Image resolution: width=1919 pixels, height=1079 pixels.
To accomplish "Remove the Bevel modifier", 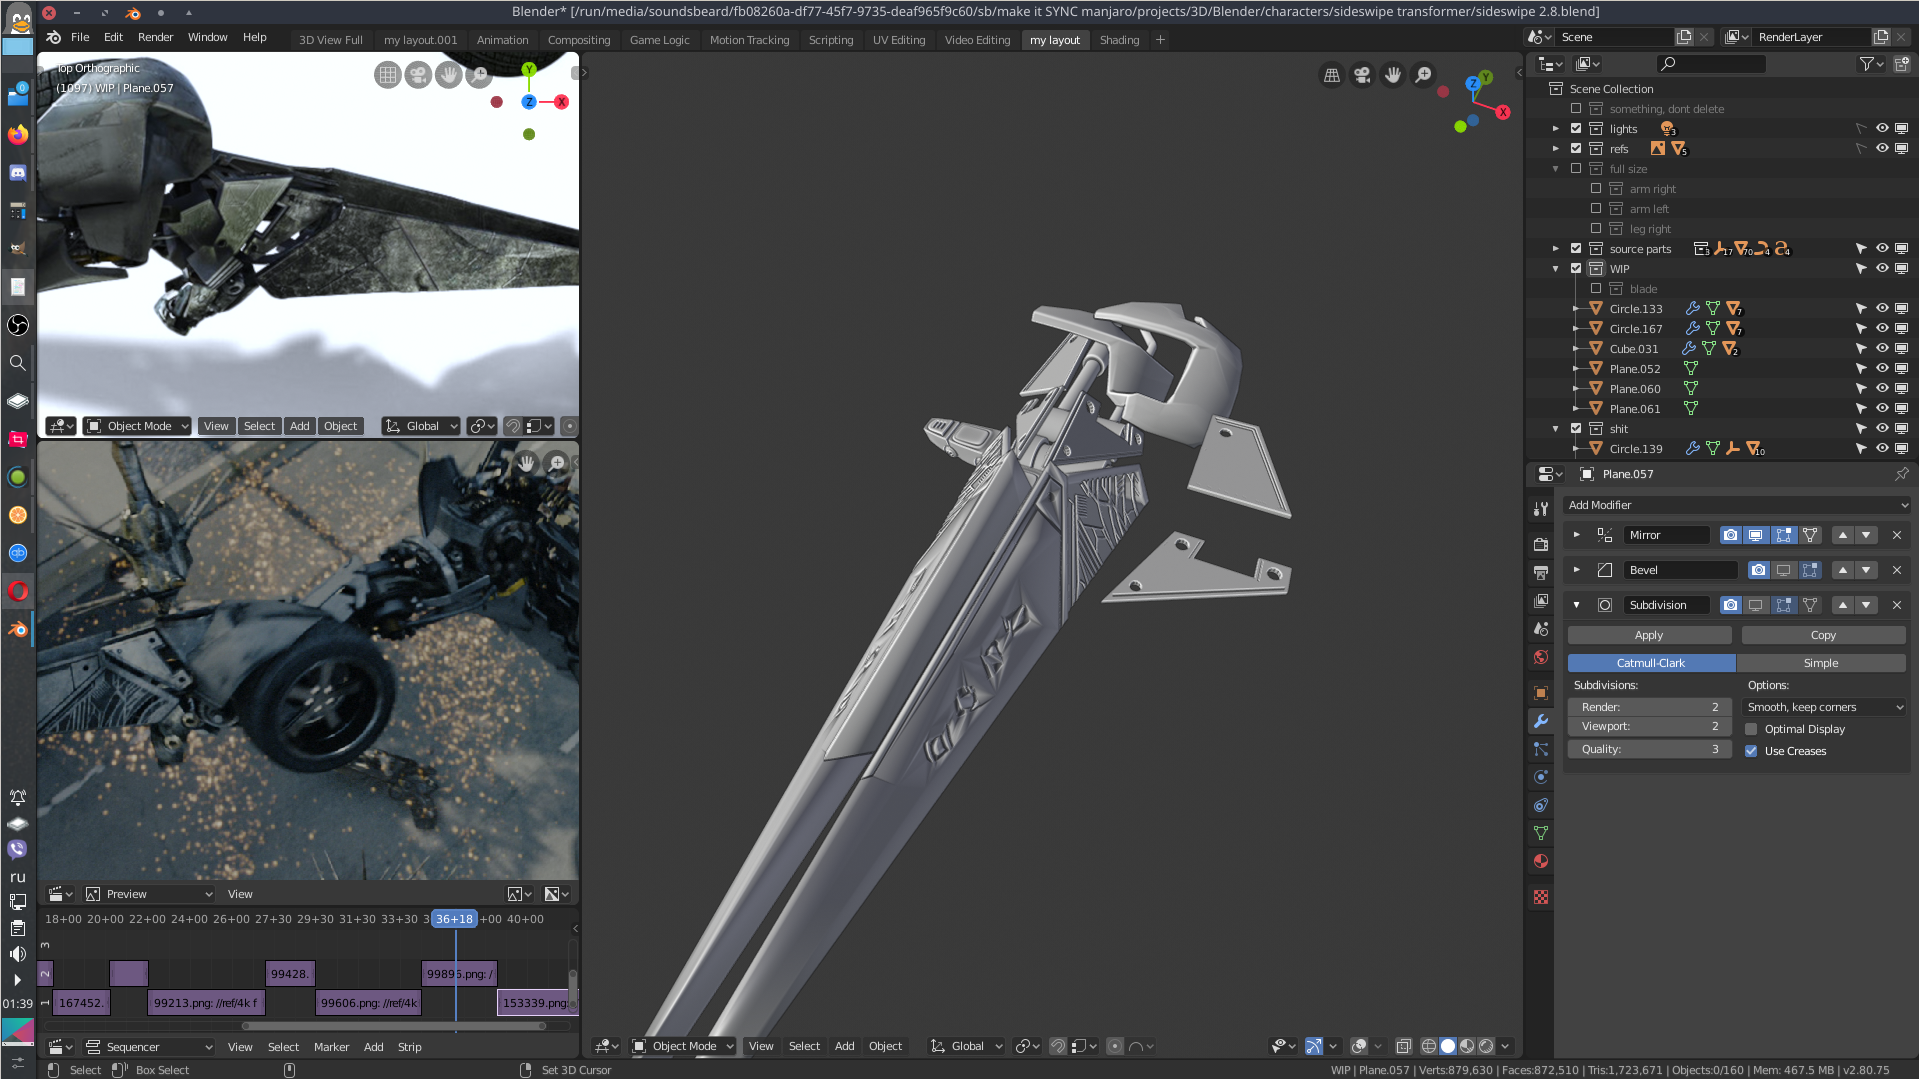I will click(1897, 570).
